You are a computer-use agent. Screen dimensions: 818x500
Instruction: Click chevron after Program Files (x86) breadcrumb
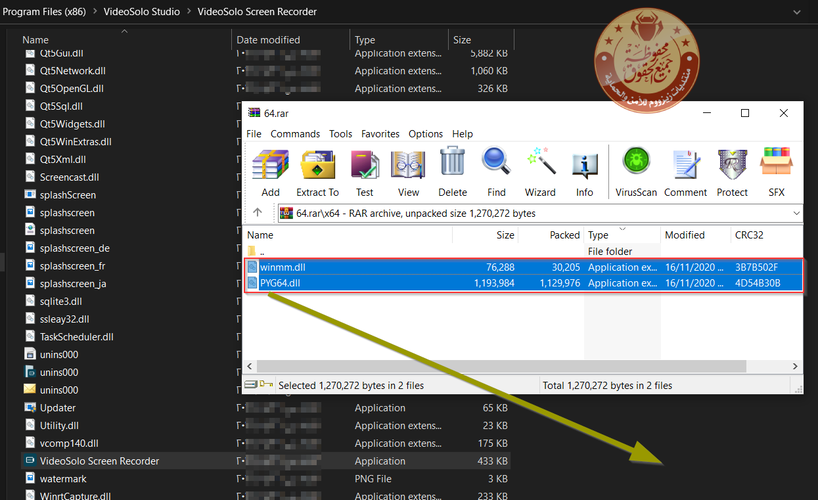click(95, 11)
